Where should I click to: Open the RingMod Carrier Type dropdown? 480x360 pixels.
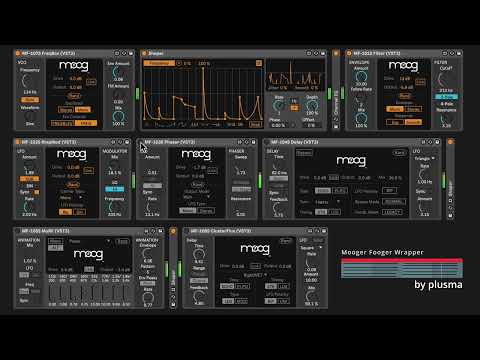71,198
